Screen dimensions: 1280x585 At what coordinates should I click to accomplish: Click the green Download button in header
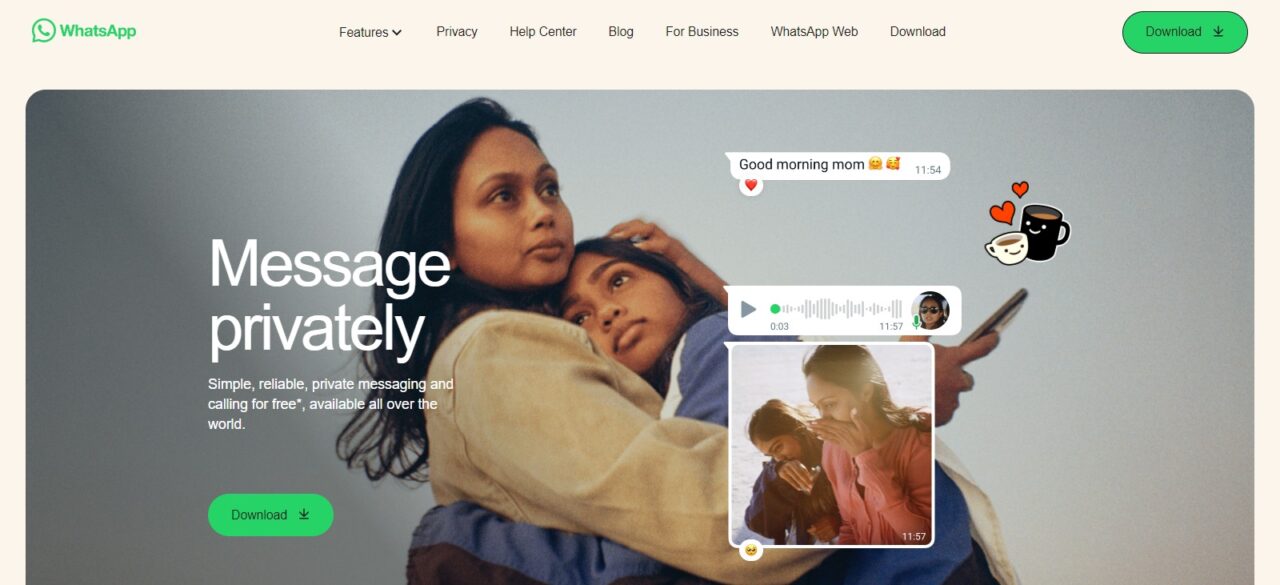[1185, 32]
